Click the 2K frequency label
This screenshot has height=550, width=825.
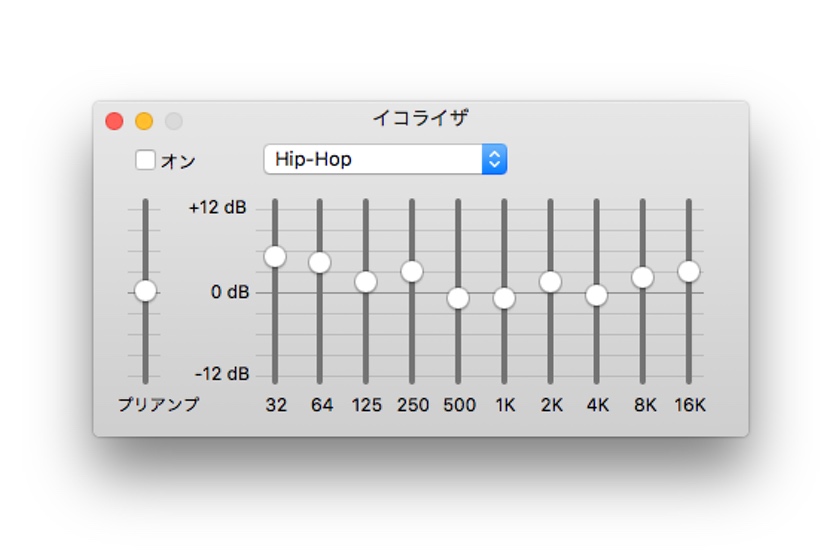point(551,405)
